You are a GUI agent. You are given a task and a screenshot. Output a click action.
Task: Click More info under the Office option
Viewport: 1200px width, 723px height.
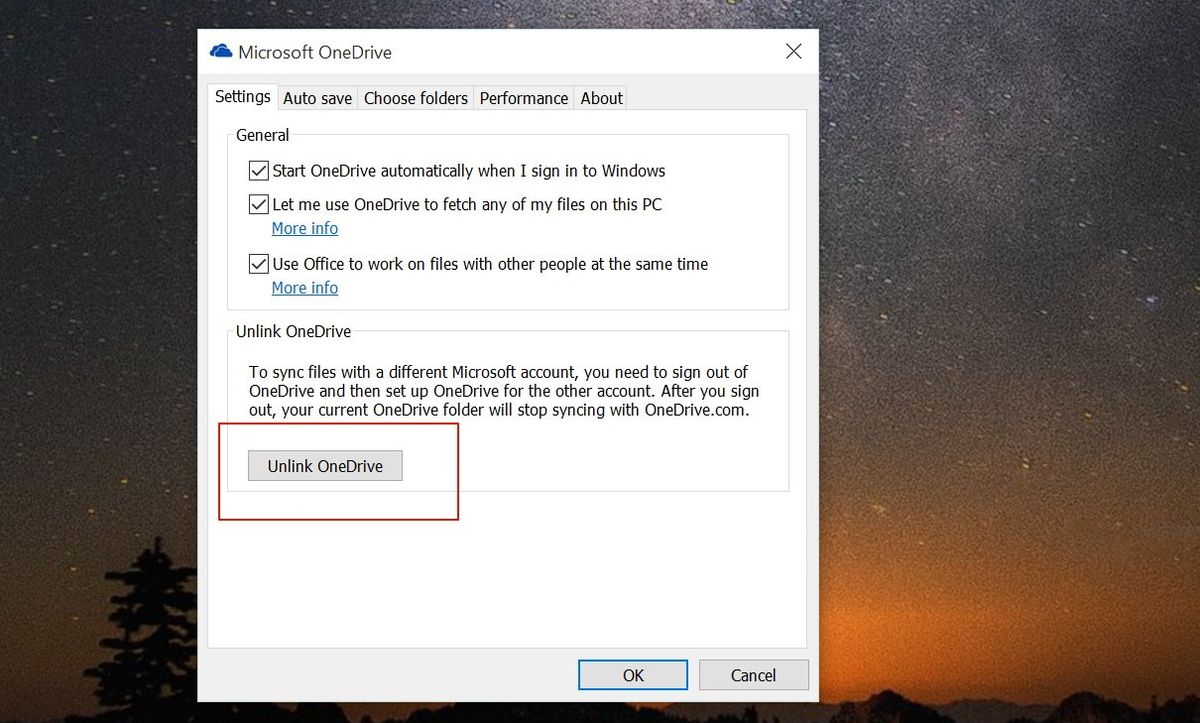[x=304, y=287]
